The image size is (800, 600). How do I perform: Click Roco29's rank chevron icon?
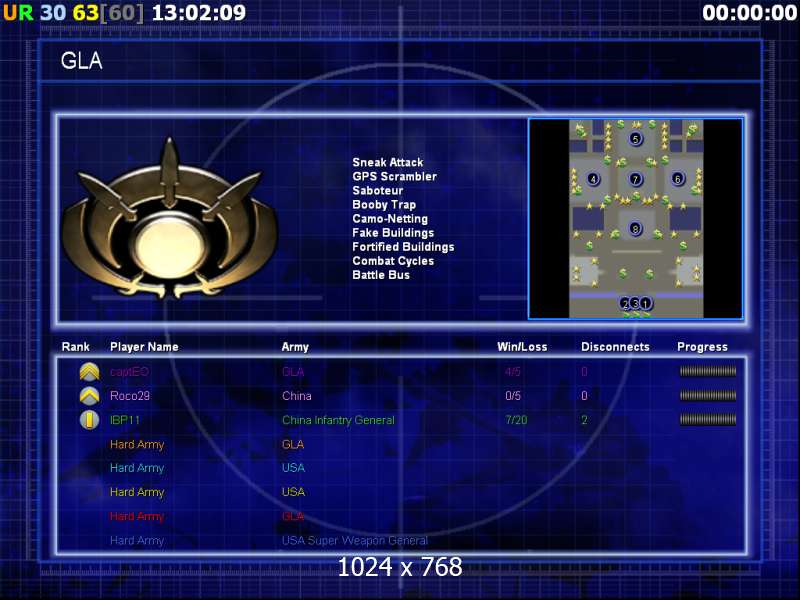[x=89, y=396]
